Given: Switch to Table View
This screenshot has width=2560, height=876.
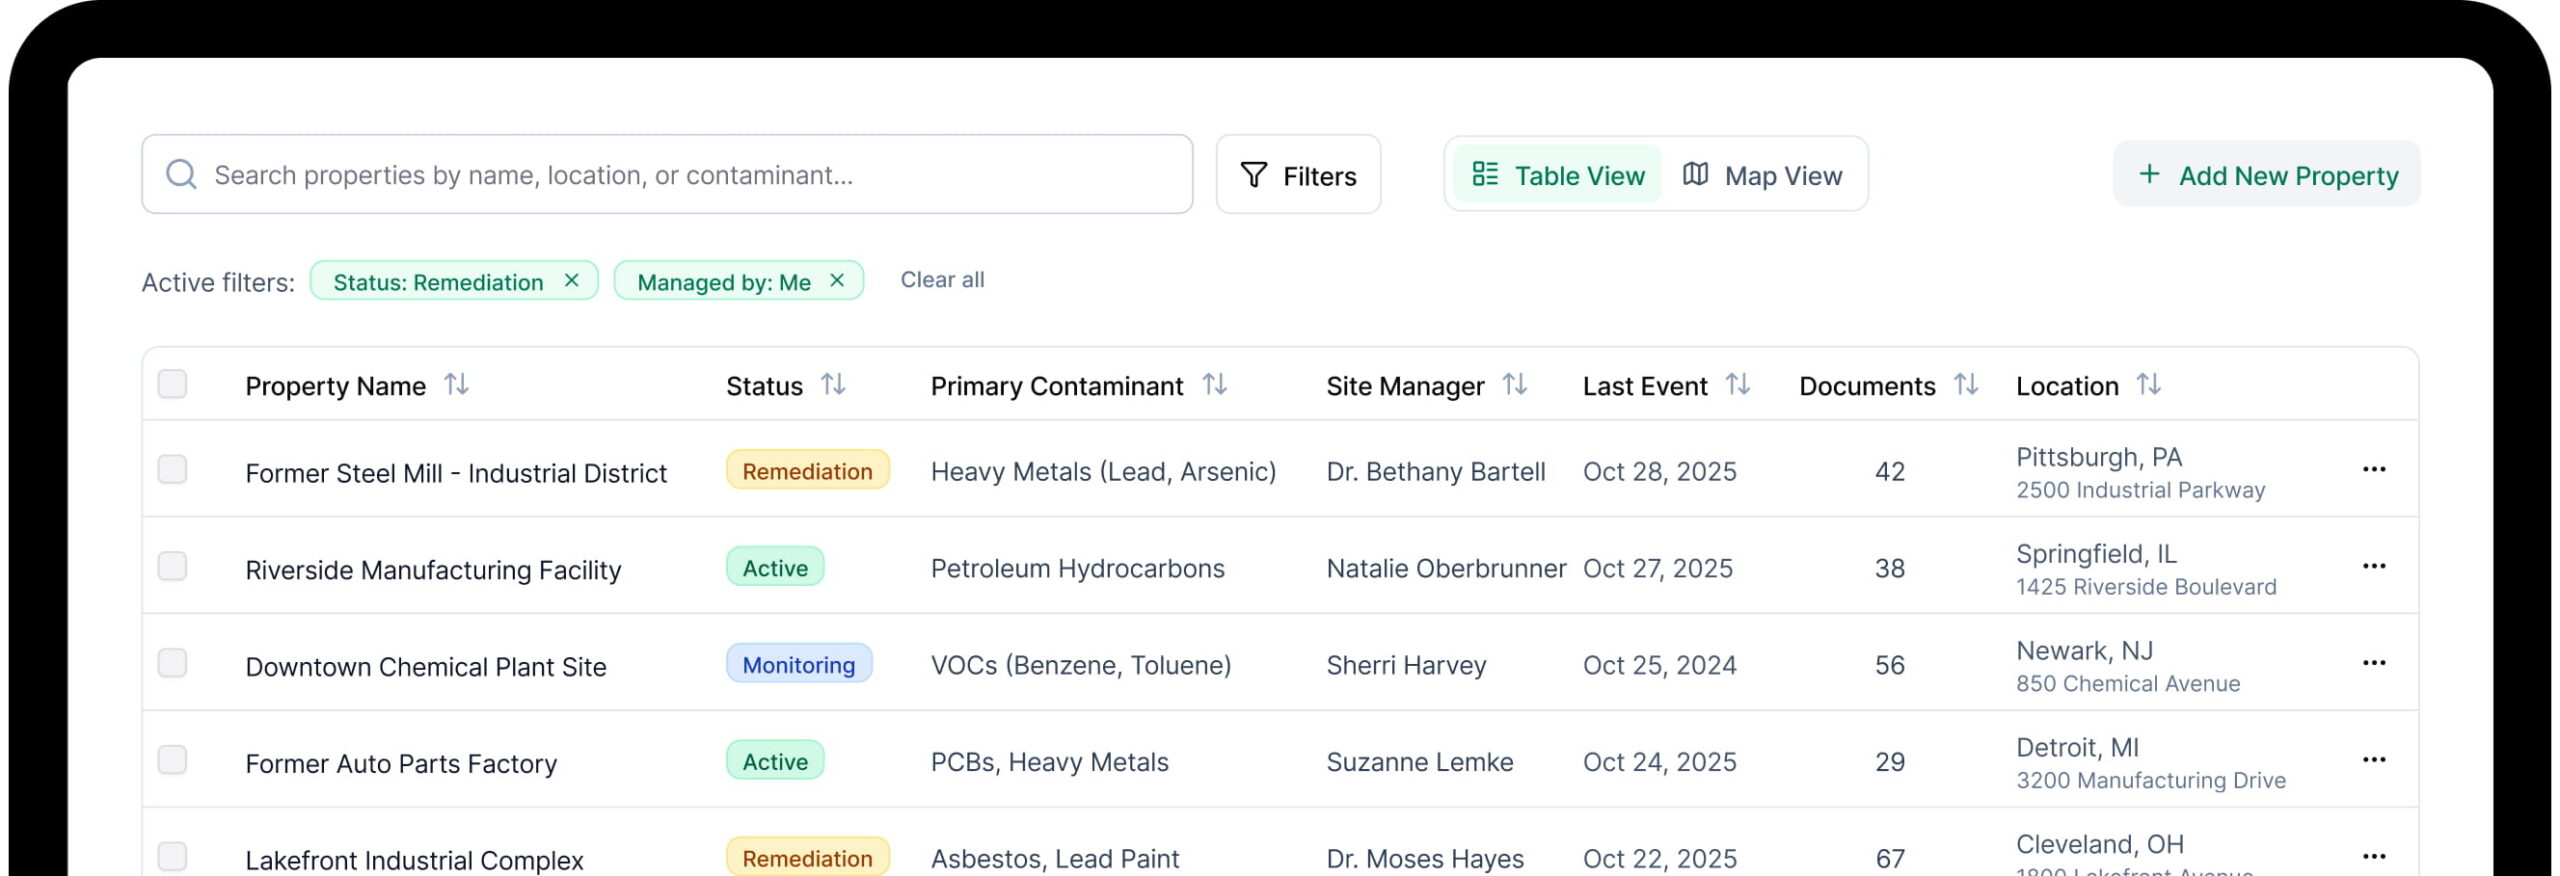Looking at the screenshot, I should click(1557, 175).
